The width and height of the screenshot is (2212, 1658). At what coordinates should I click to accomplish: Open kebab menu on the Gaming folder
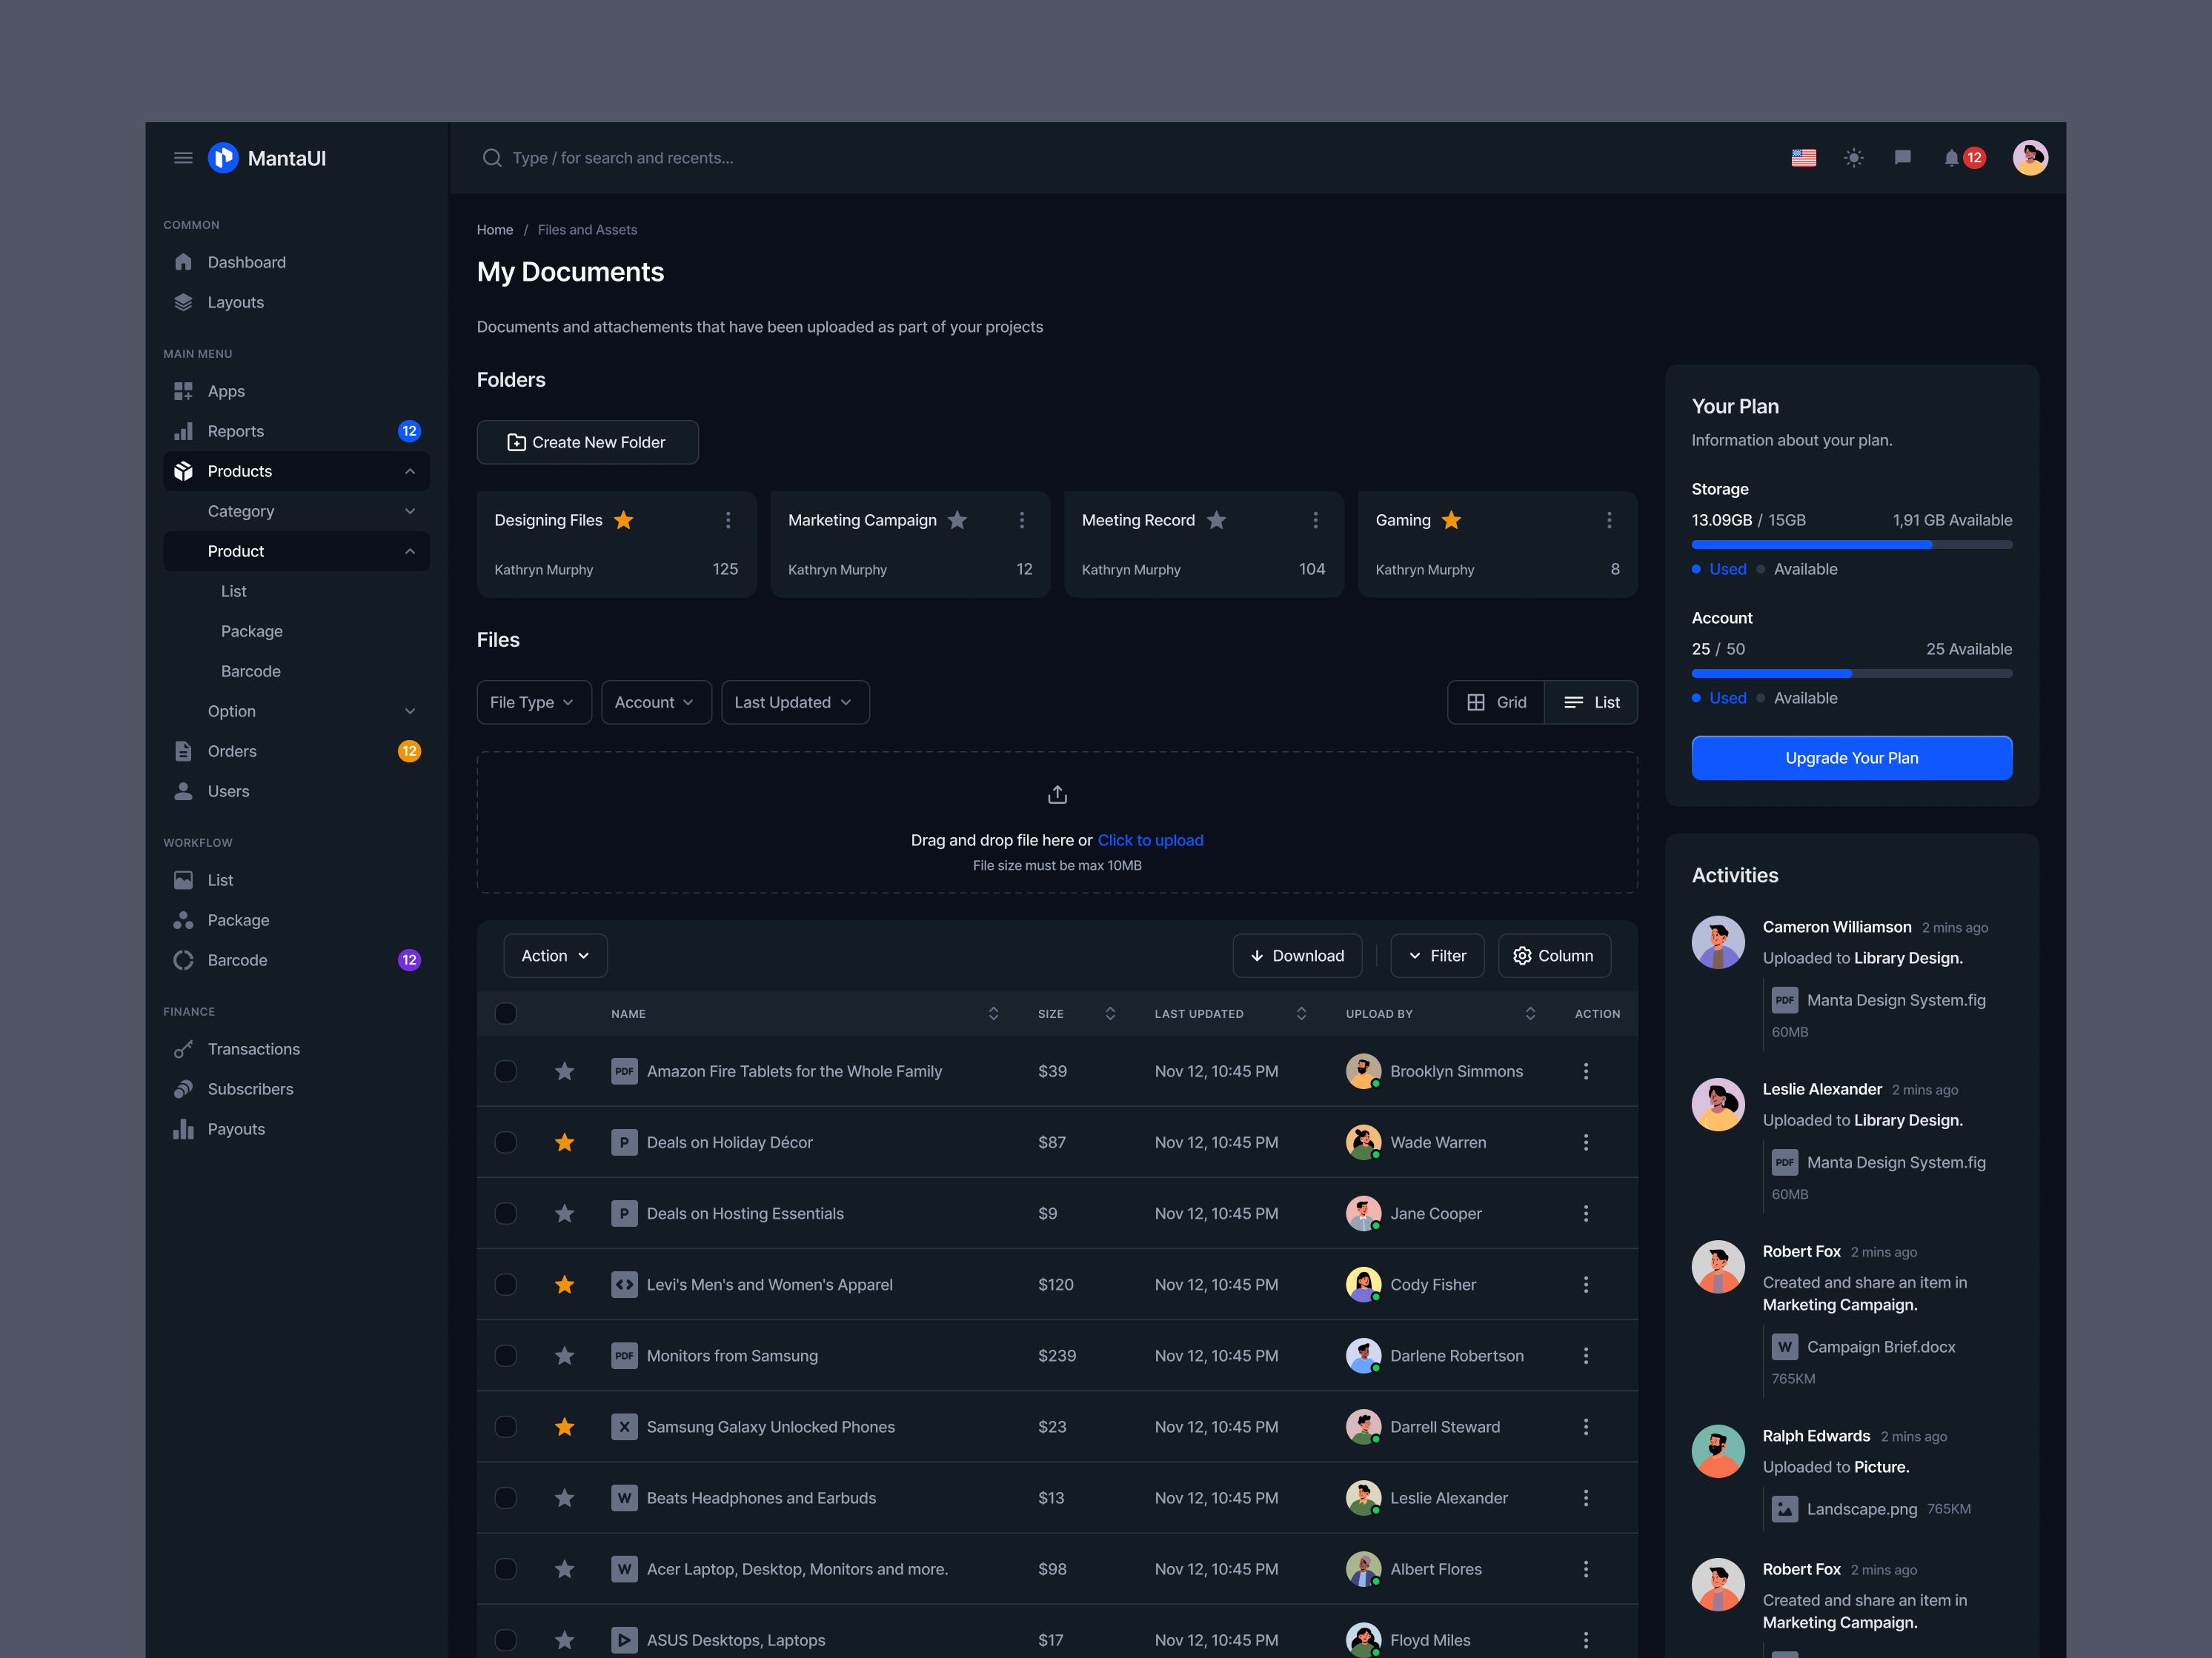point(1608,520)
